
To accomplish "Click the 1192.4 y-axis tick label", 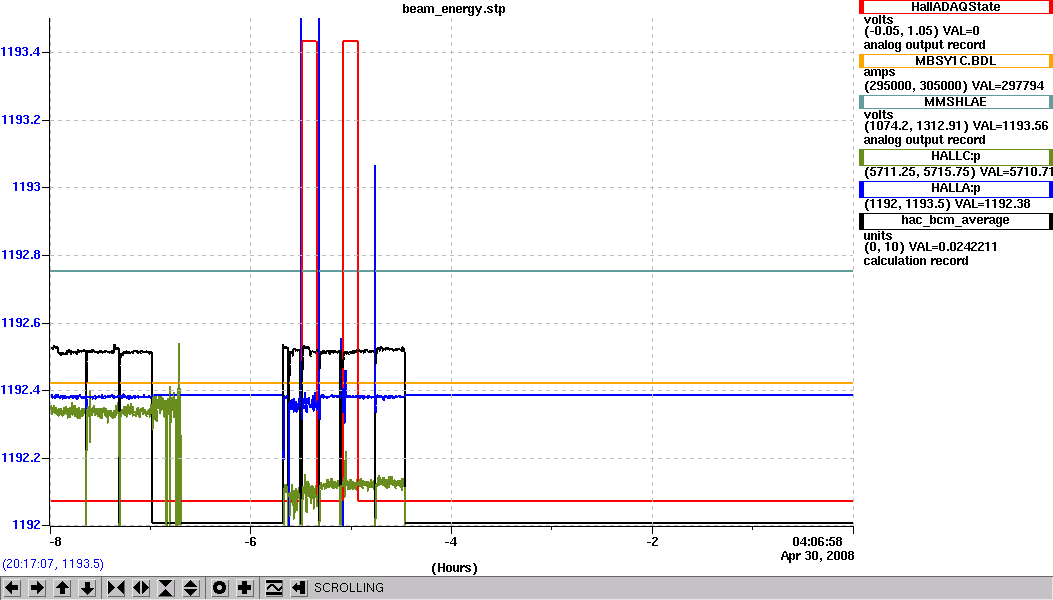I will 21,390.
